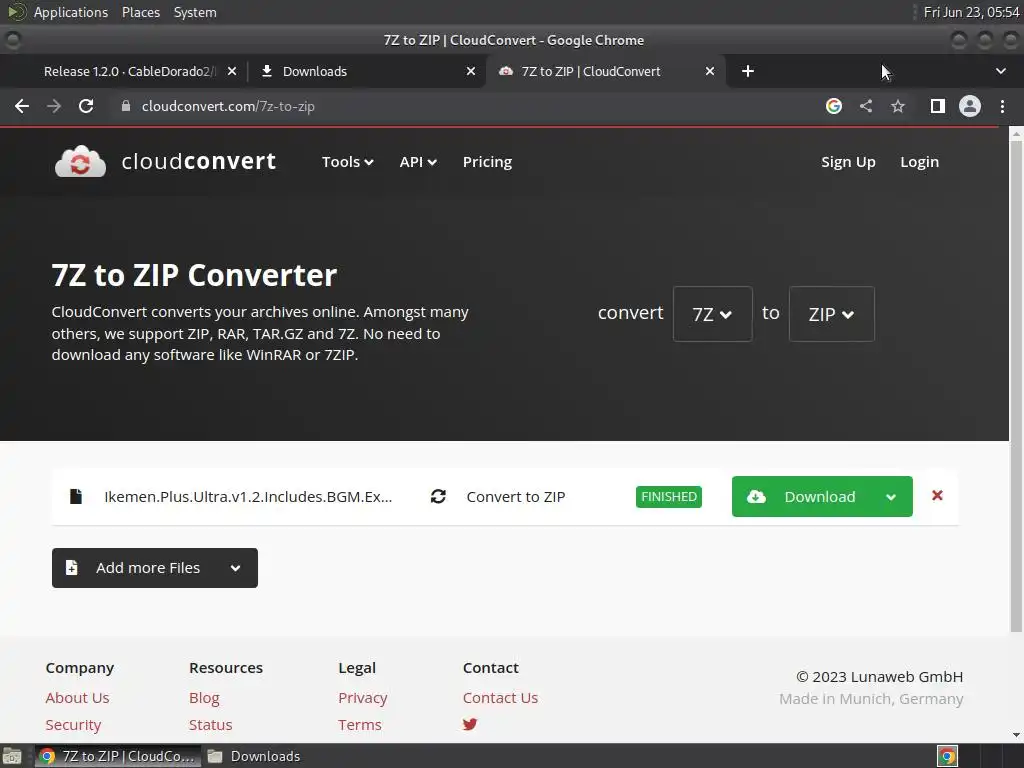Open the Terms footer link
The height and width of the screenshot is (768, 1024).
(360, 725)
